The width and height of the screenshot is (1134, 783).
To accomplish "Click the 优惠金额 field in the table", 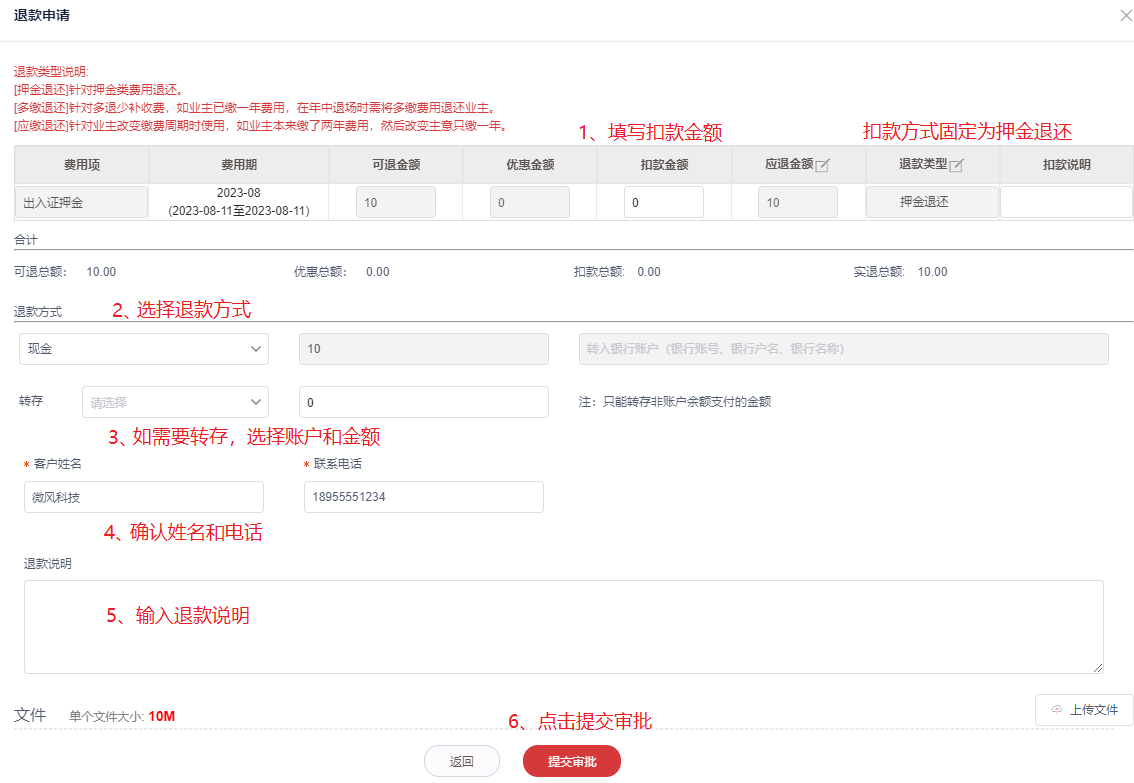I will click(529, 202).
